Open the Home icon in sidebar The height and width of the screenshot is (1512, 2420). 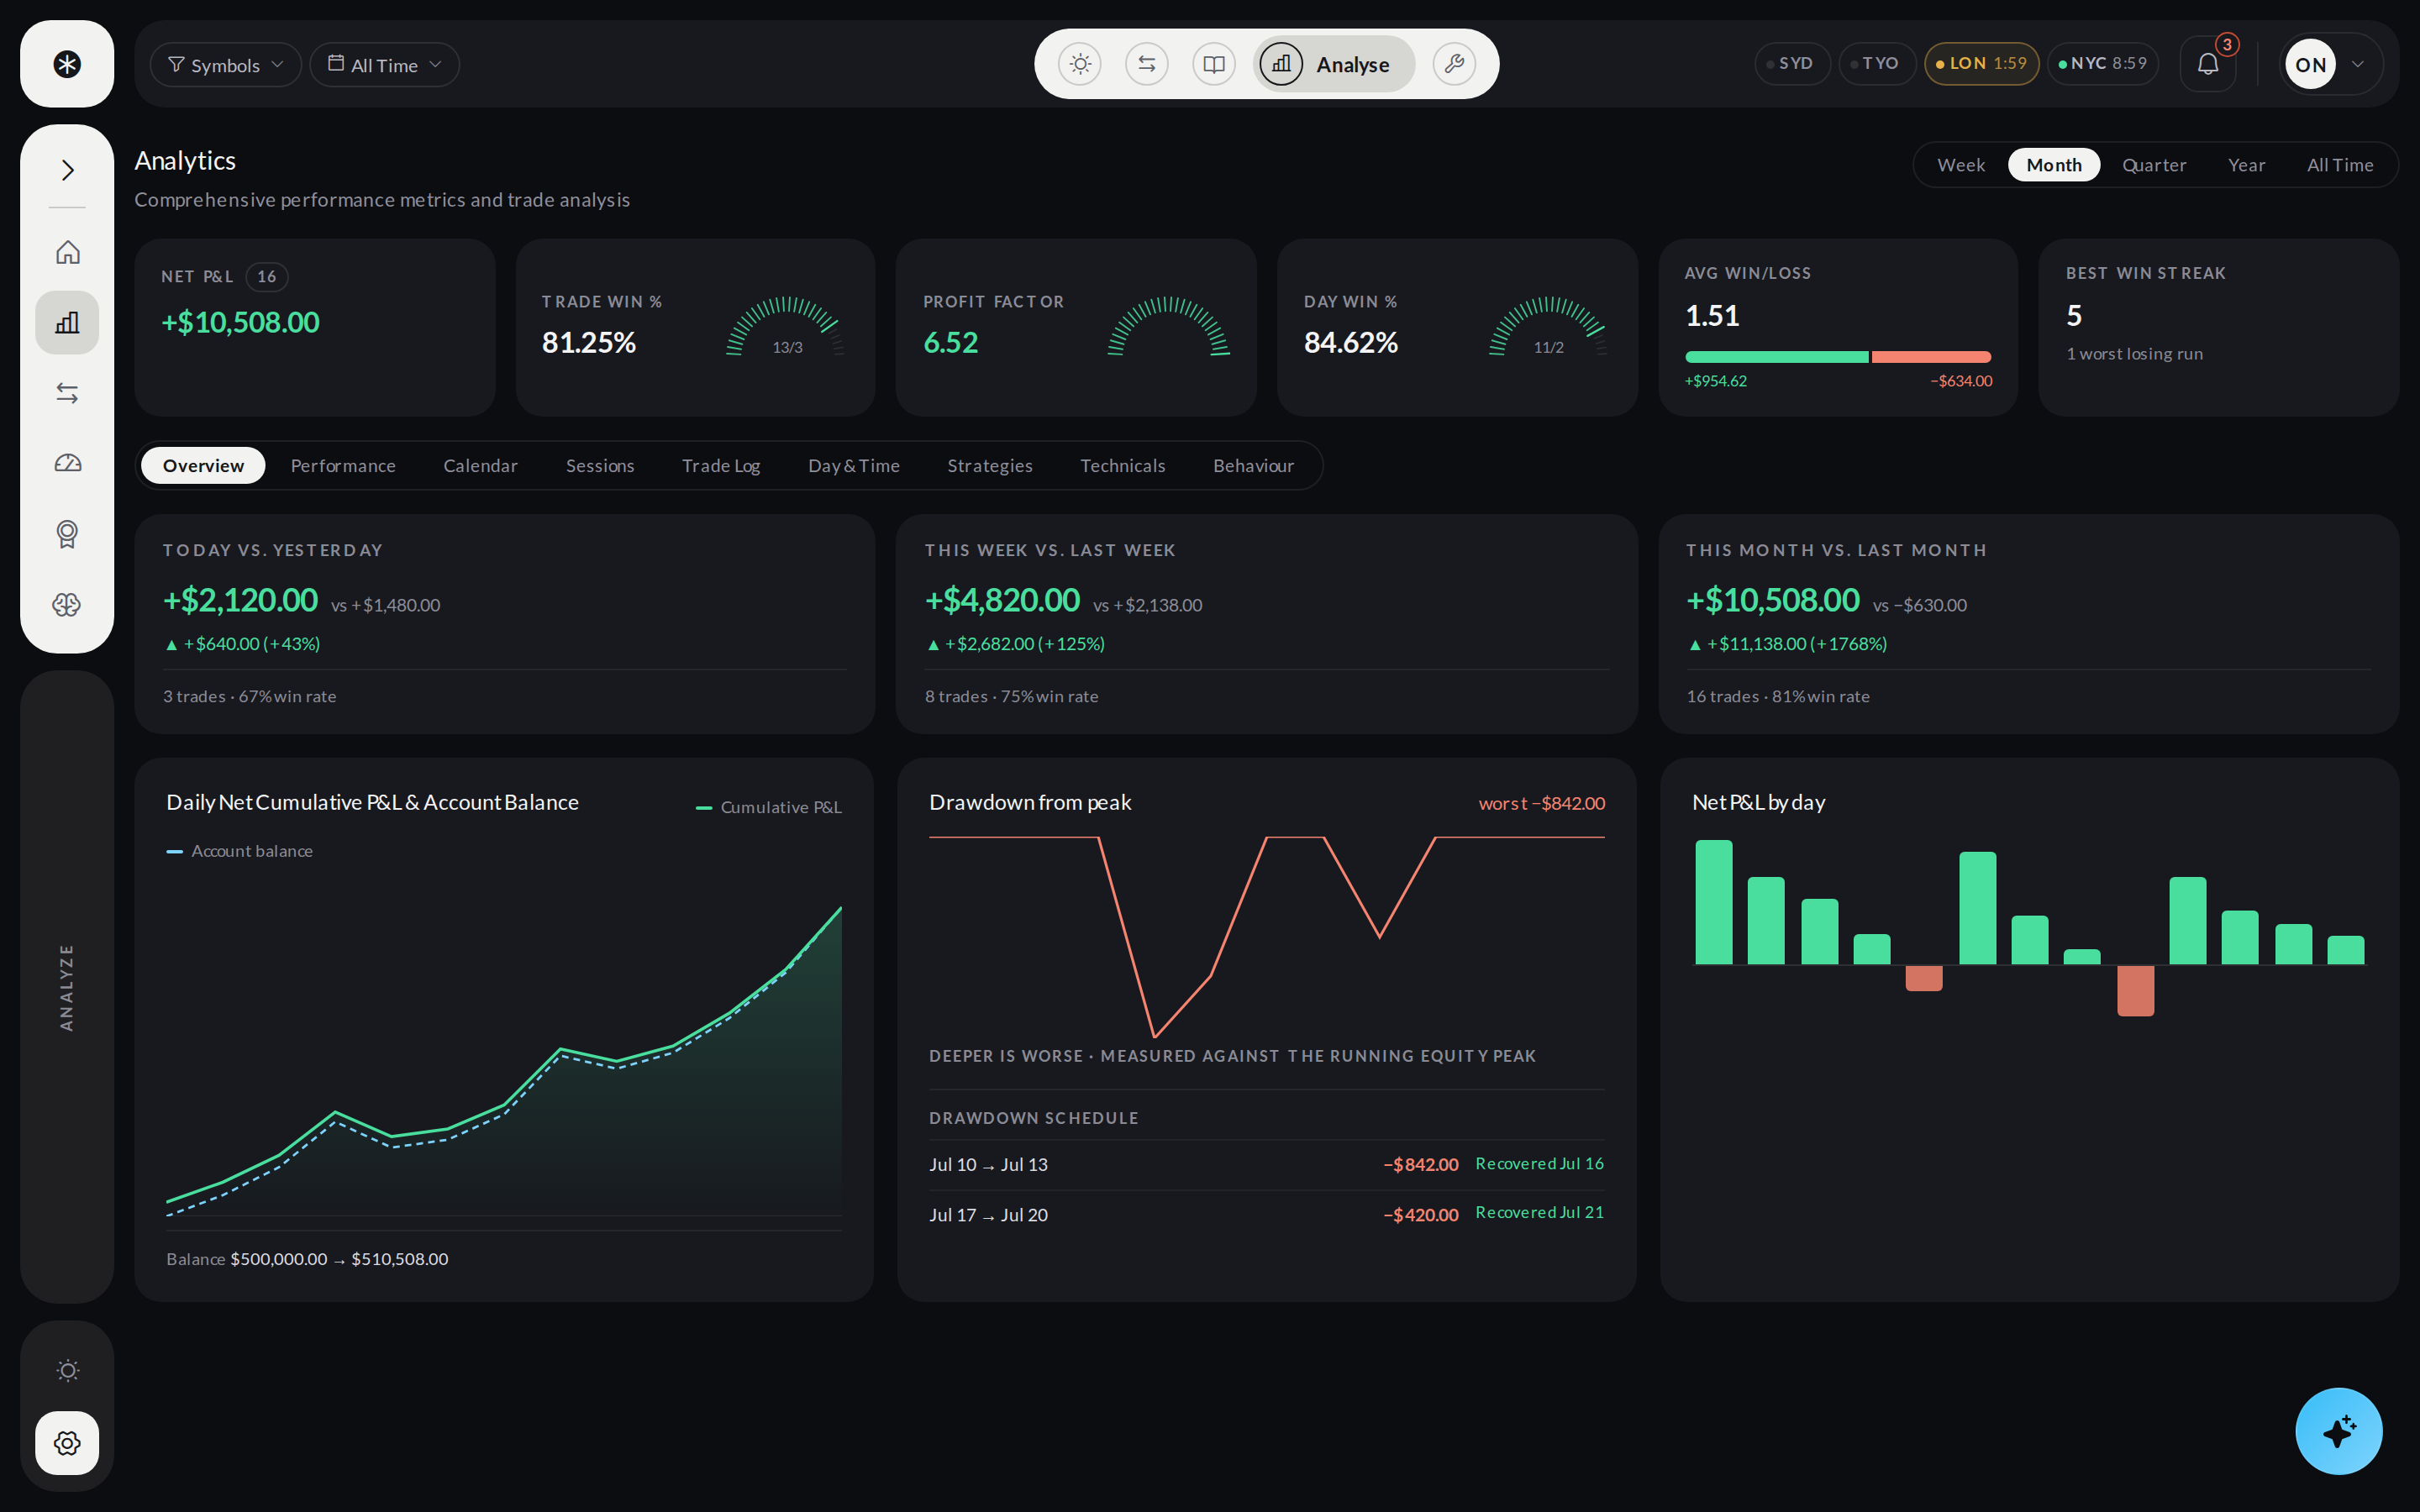click(67, 252)
